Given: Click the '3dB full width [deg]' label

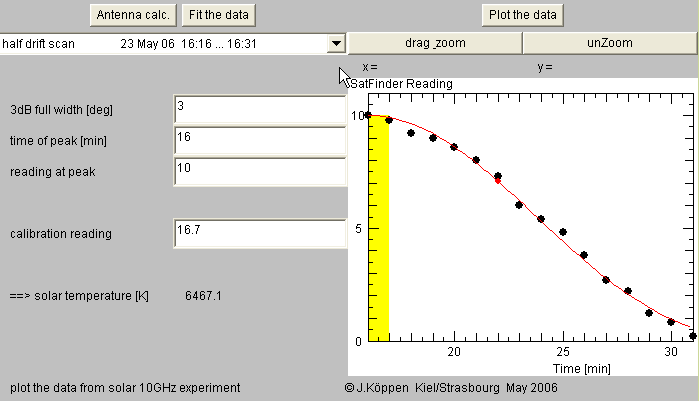Looking at the screenshot, I should pyautogui.click(x=62, y=110).
